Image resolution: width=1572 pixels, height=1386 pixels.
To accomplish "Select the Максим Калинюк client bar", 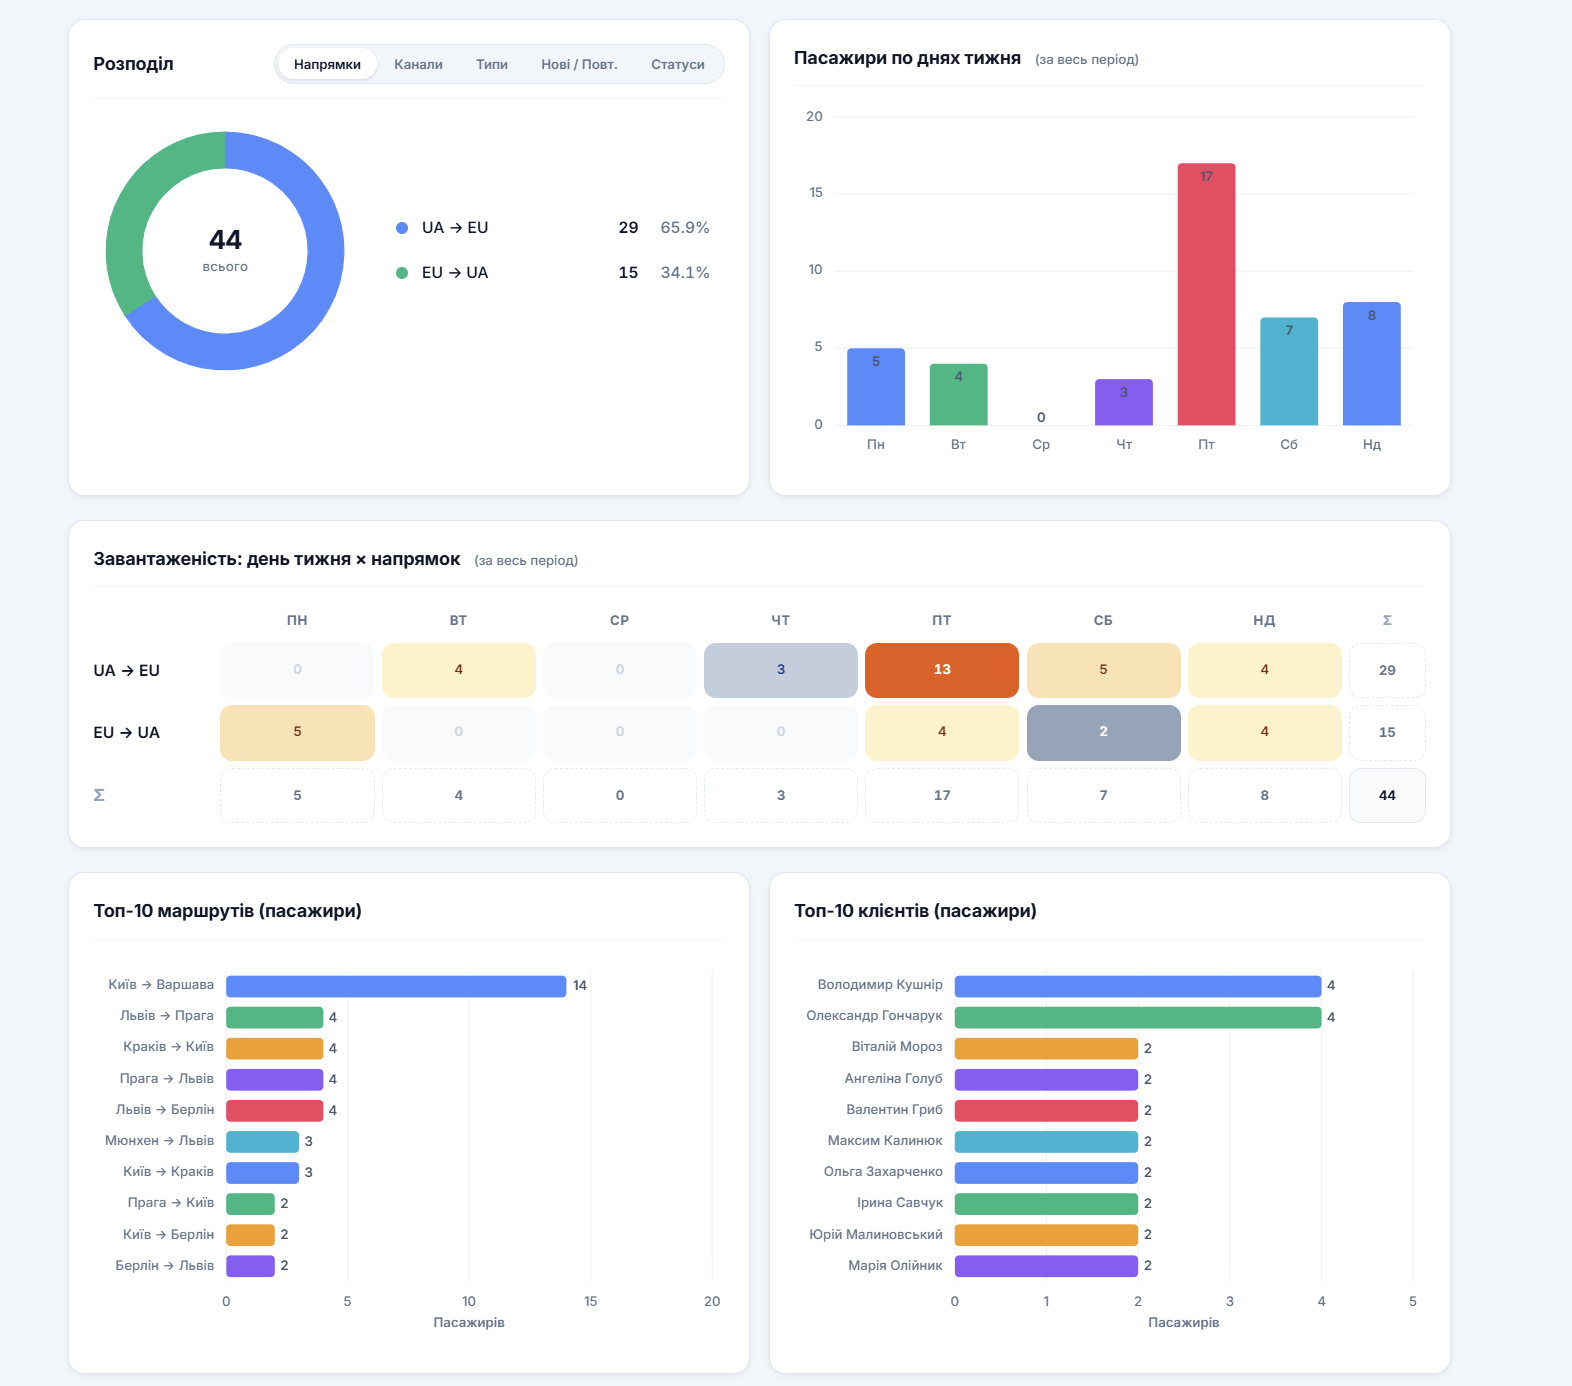I will [x=1046, y=1141].
